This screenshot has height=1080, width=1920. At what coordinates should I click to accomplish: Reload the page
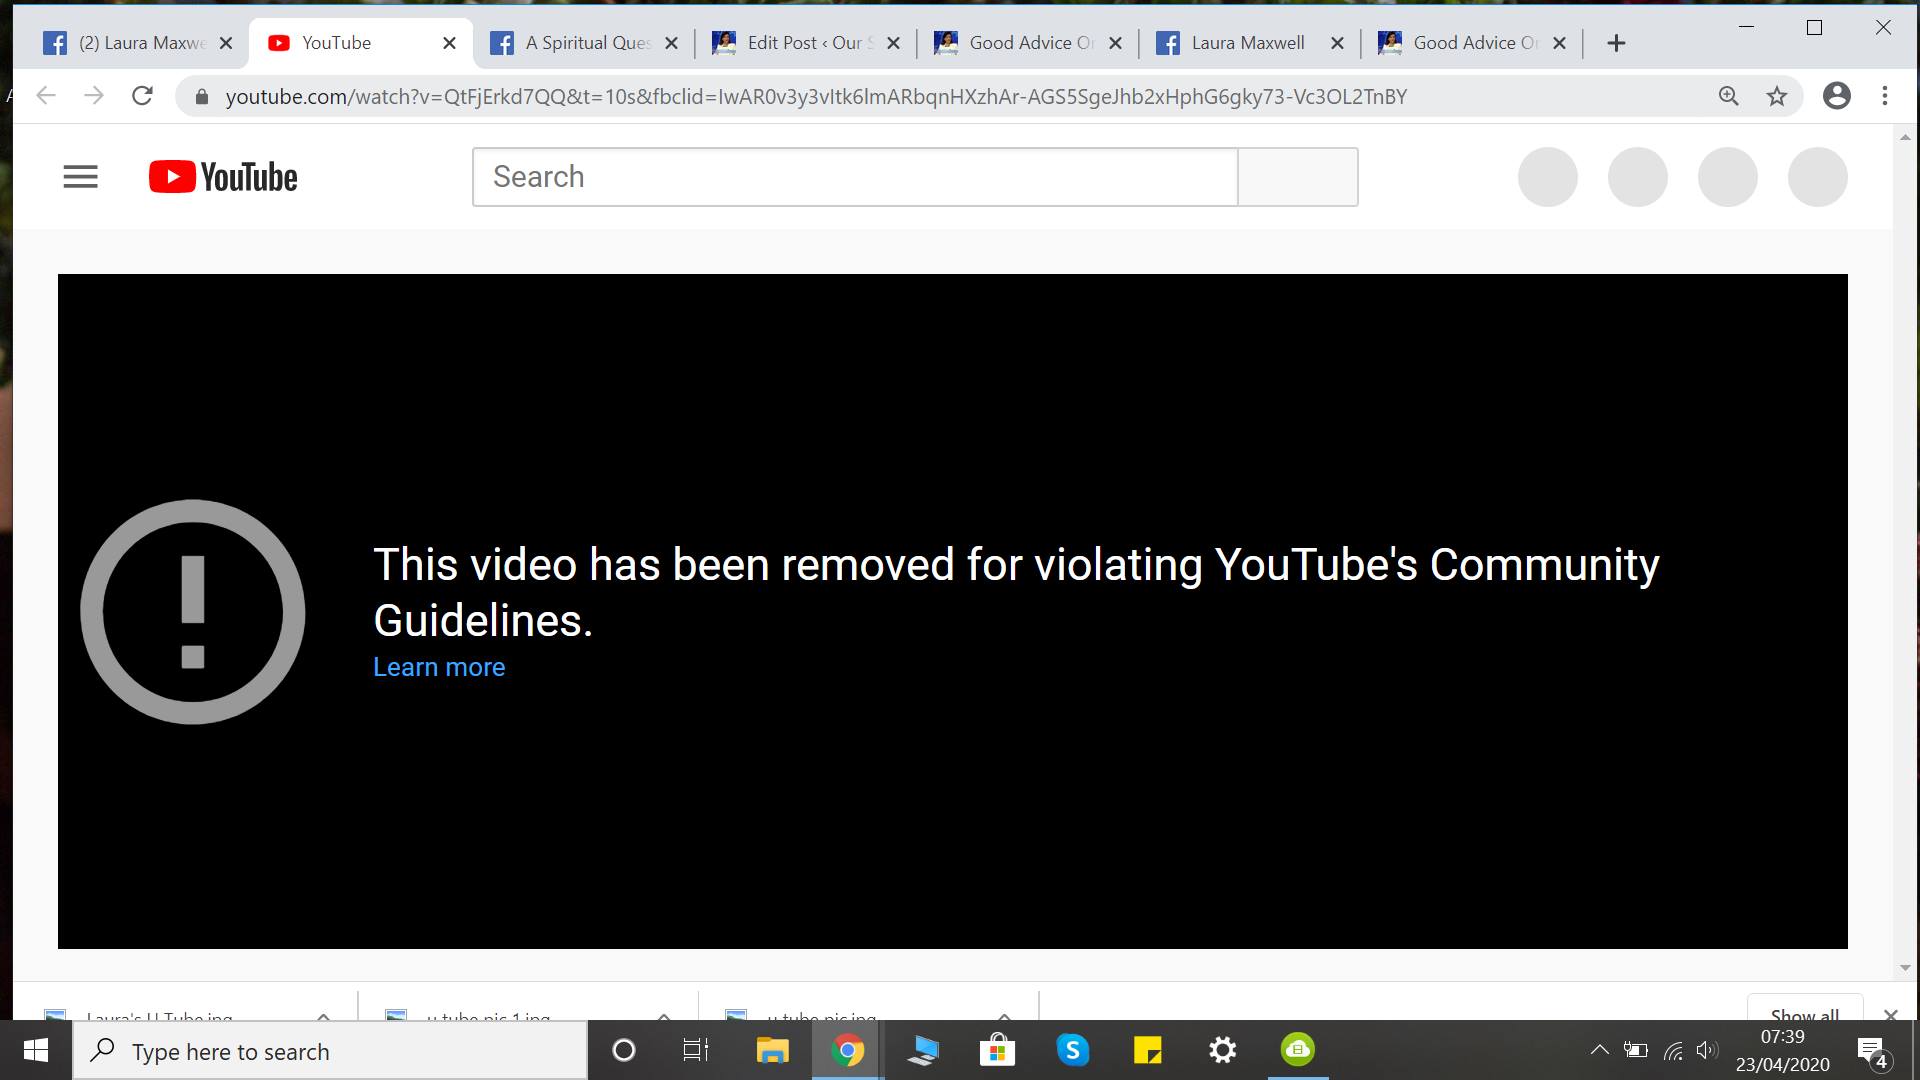click(x=142, y=96)
